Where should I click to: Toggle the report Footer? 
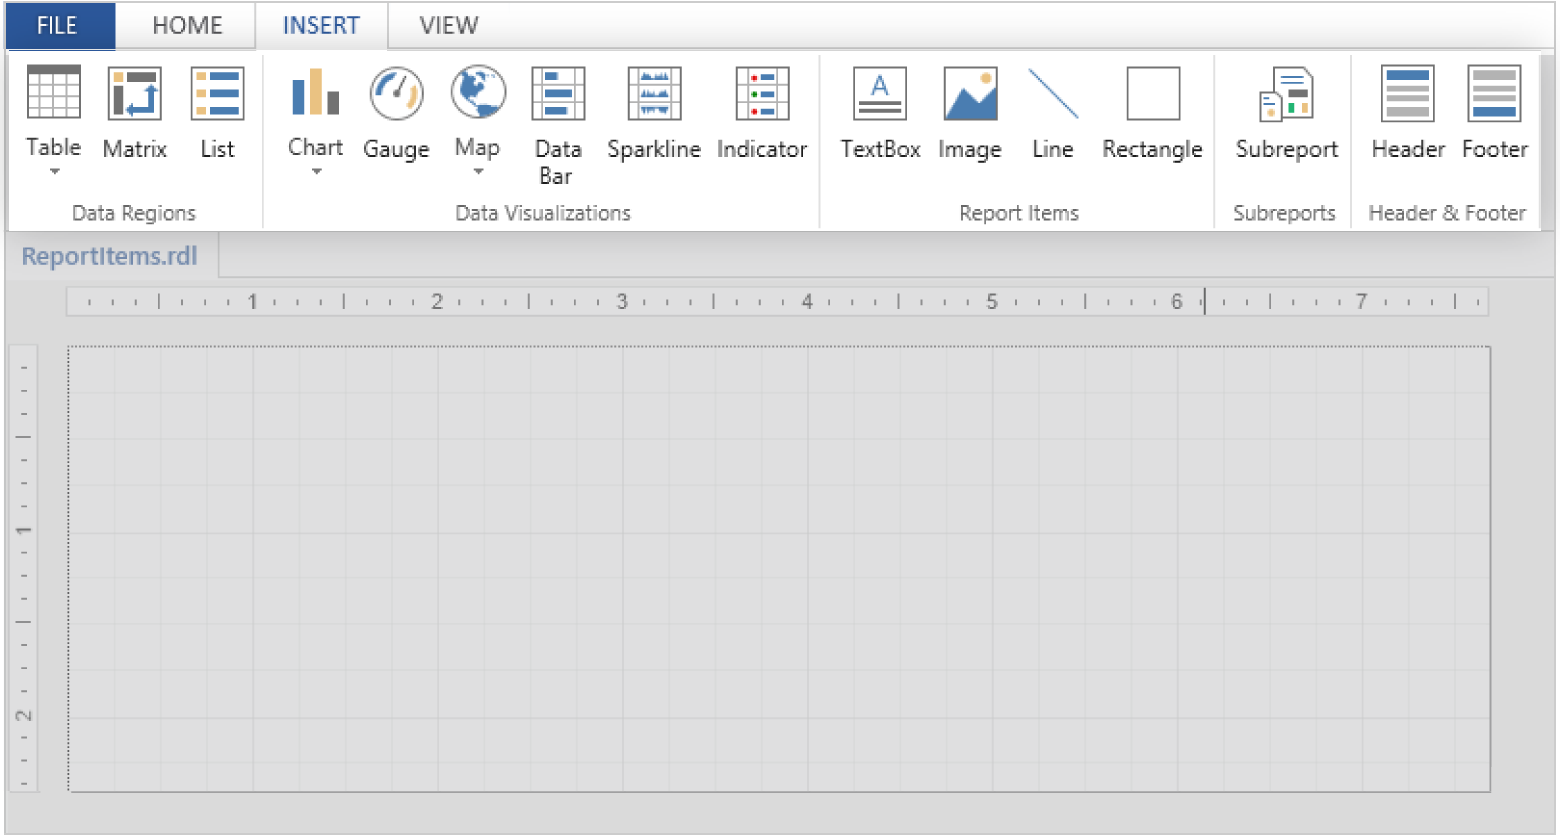tap(1495, 112)
